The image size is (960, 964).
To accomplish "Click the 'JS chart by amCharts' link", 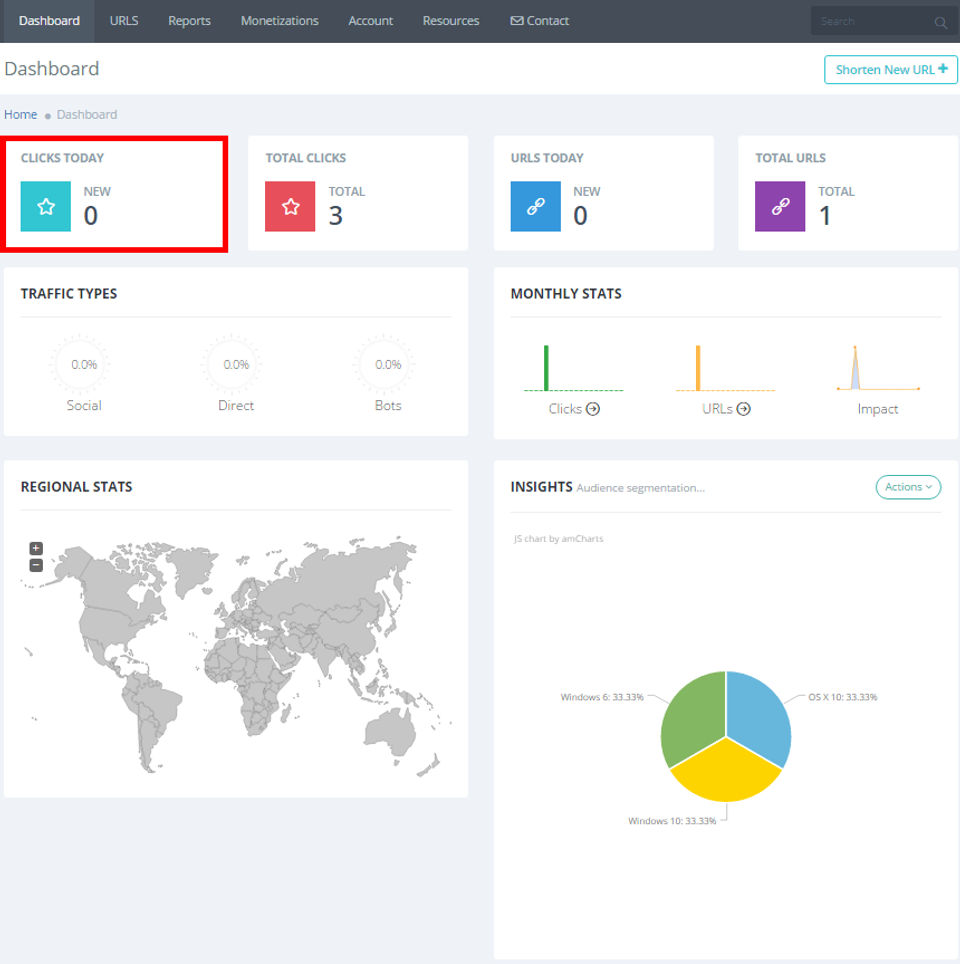I will tap(558, 539).
